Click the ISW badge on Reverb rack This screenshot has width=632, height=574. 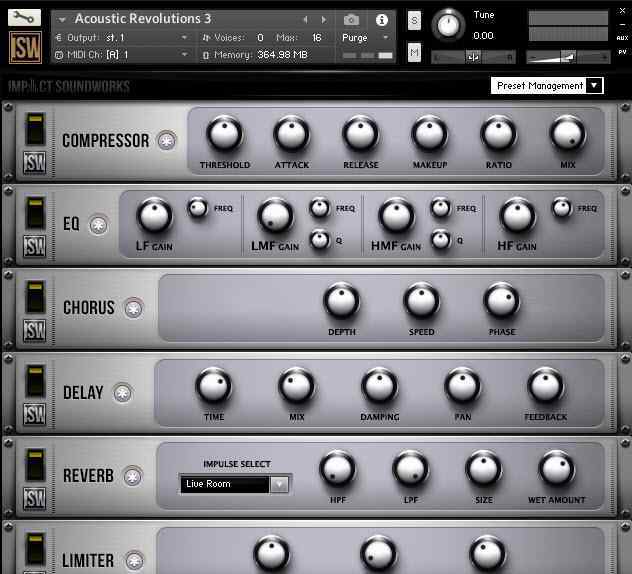[x=34, y=499]
